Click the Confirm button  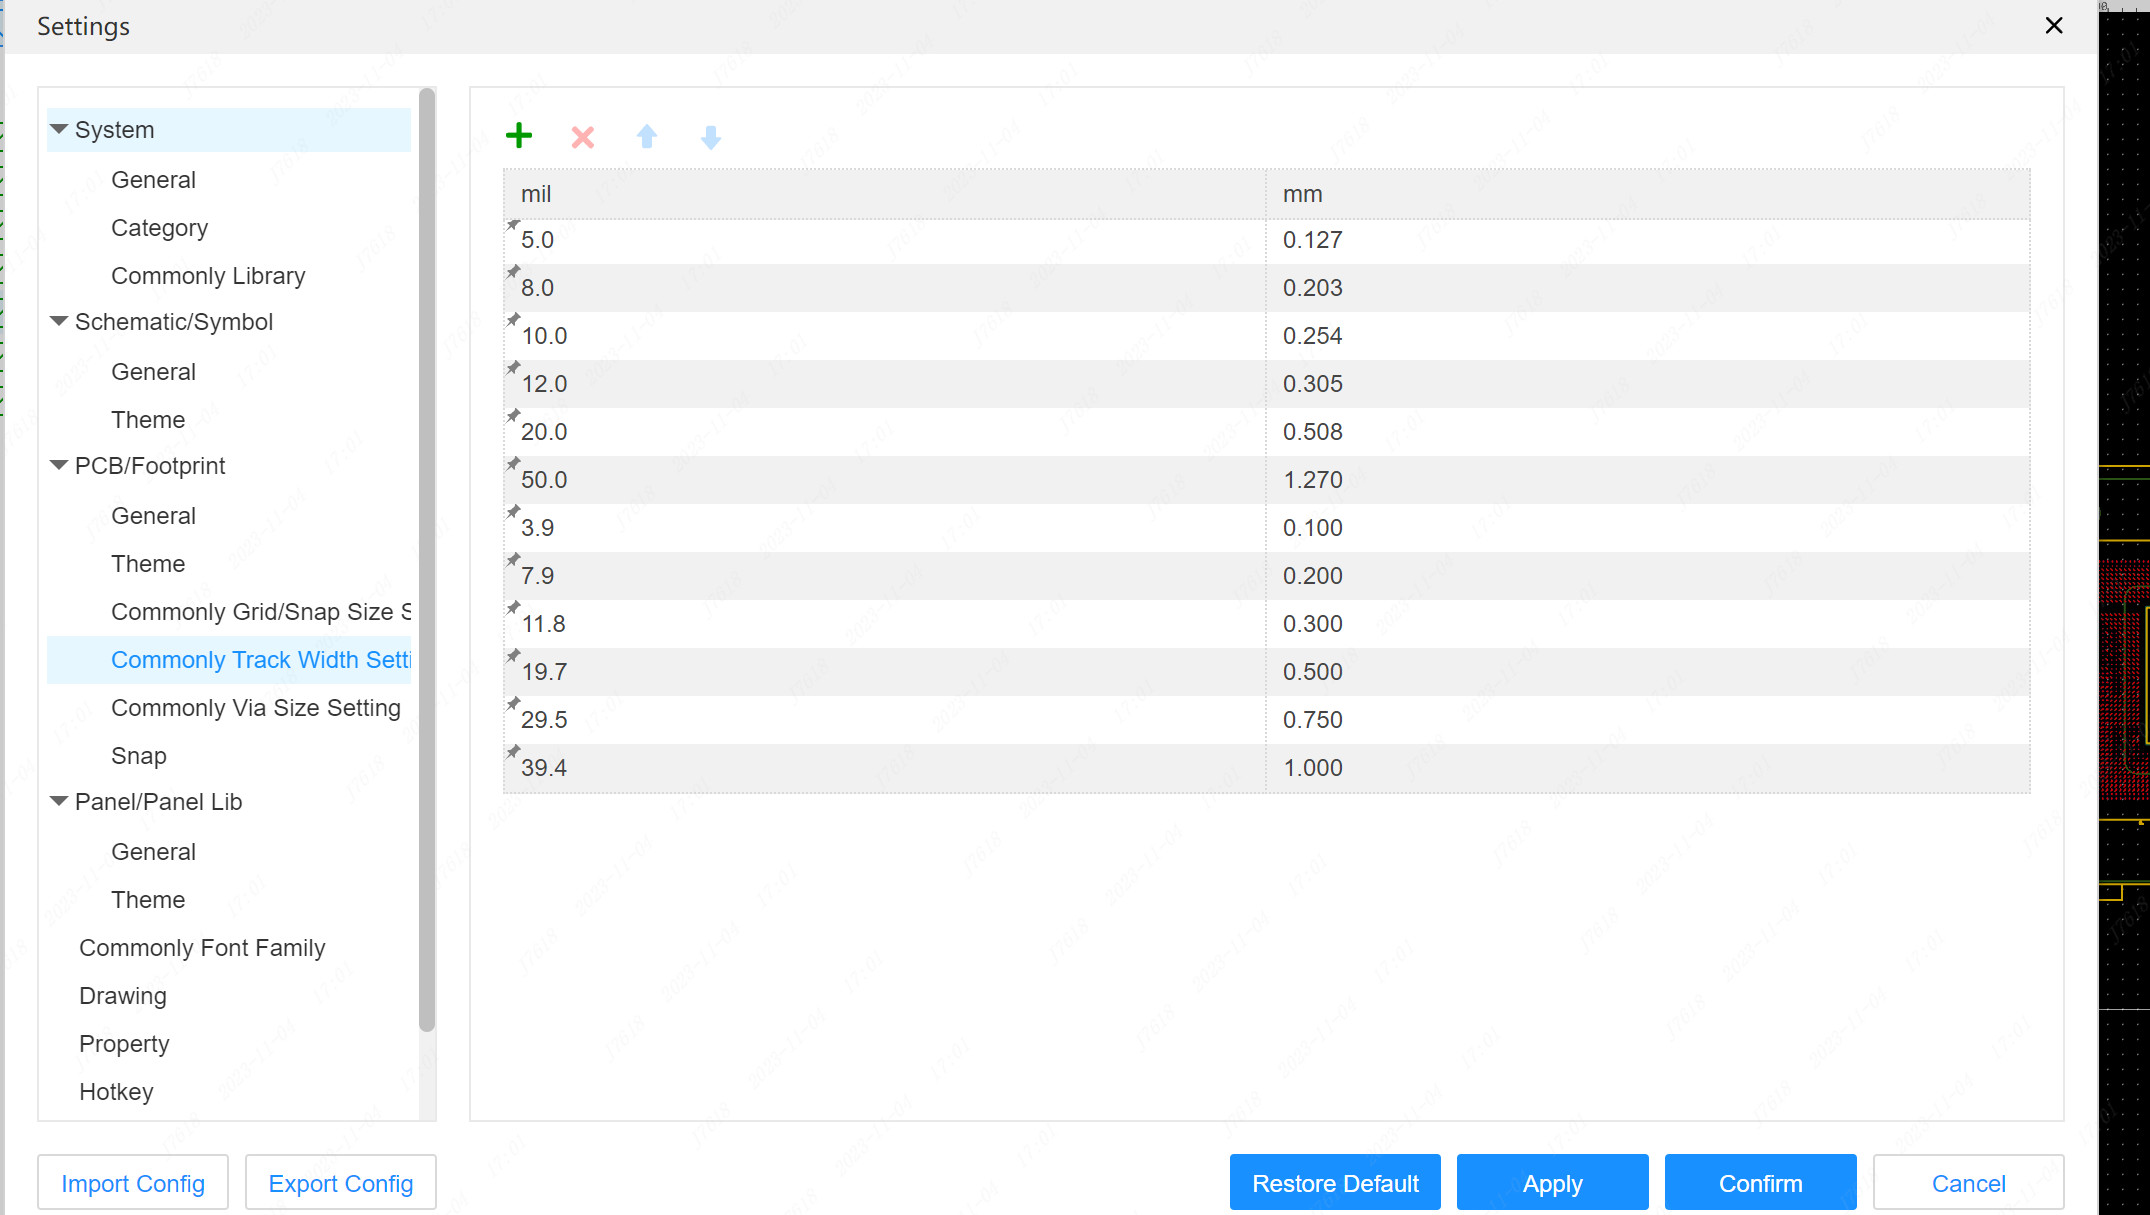click(x=1761, y=1183)
